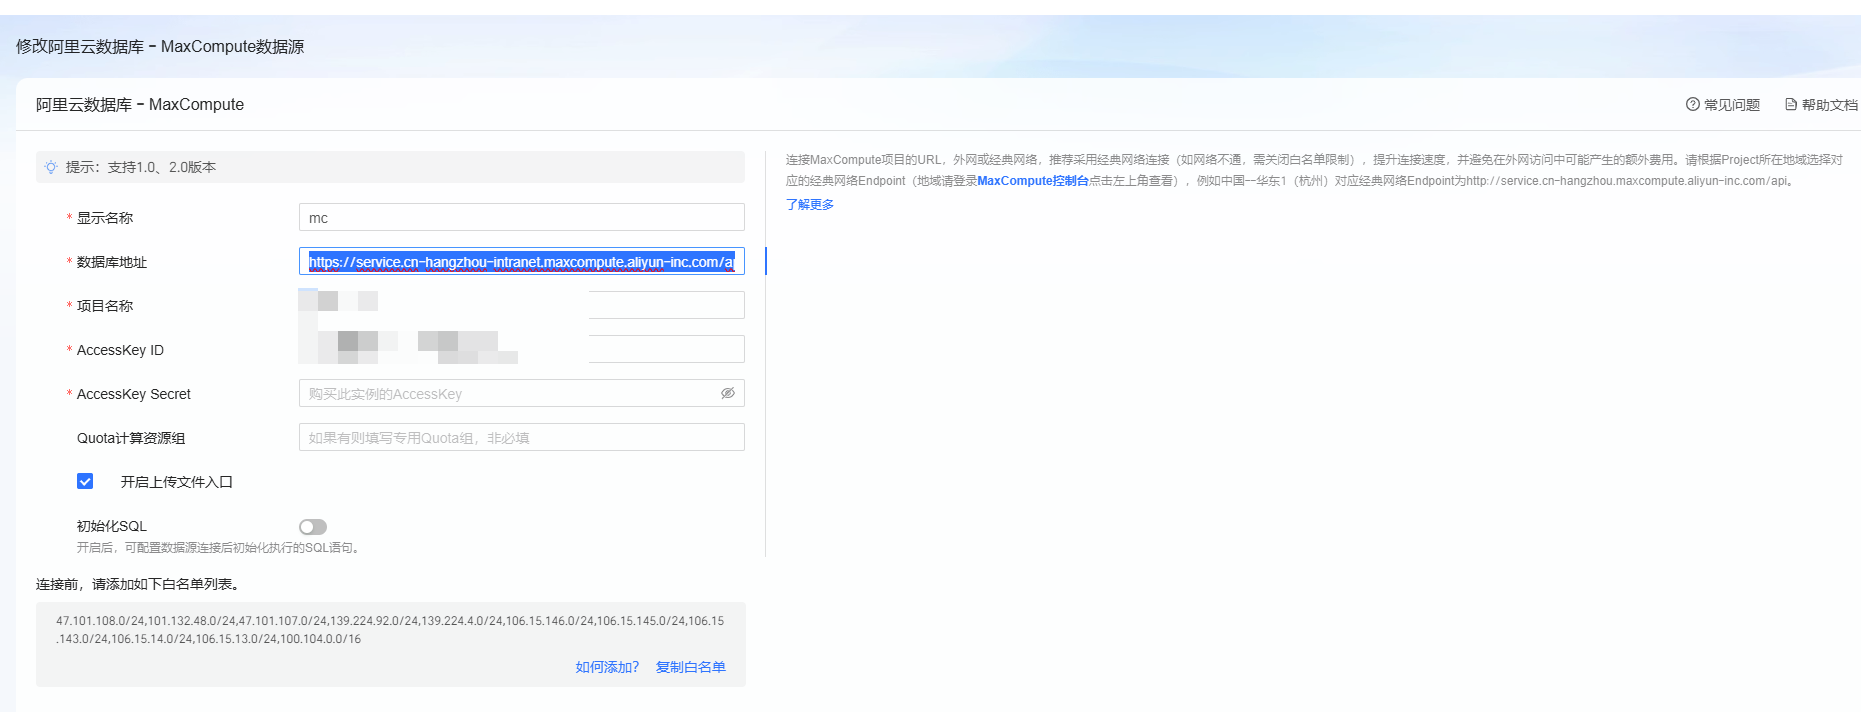Click the 数据库地址 URL input field

click(x=521, y=262)
